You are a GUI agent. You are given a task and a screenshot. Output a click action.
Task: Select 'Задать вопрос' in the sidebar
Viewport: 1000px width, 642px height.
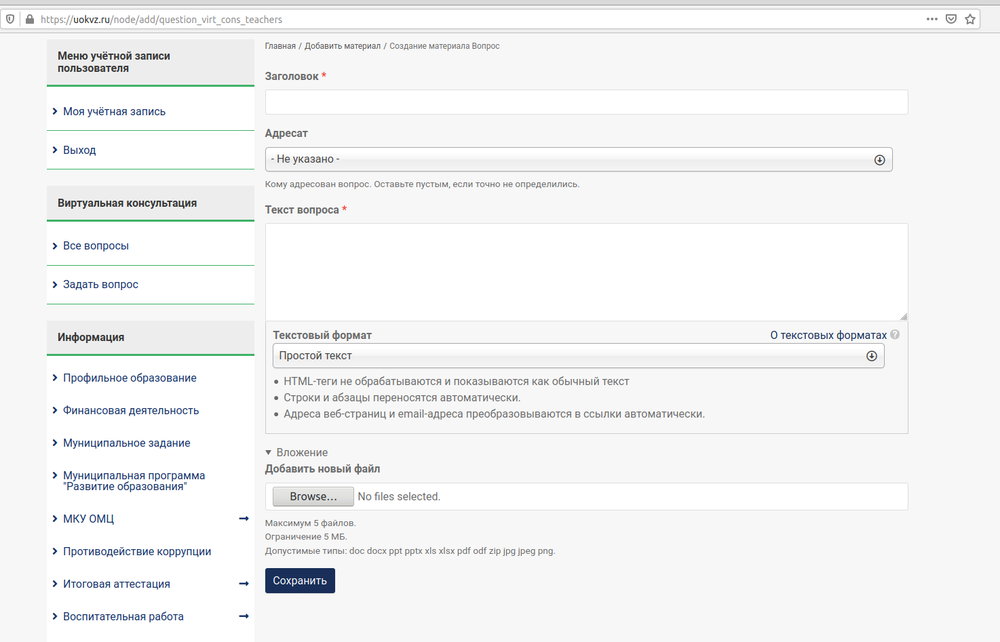pyautogui.click(x=100, y=285)
